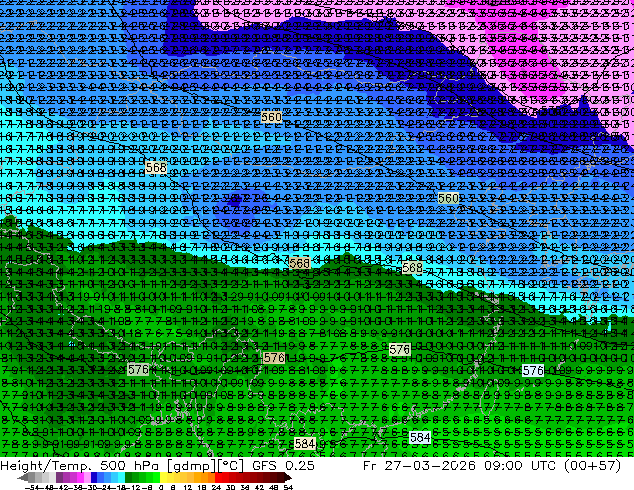The image size is (634, 490).
Task: Click the '24' legend scale value
Action: tap(216, 487)
